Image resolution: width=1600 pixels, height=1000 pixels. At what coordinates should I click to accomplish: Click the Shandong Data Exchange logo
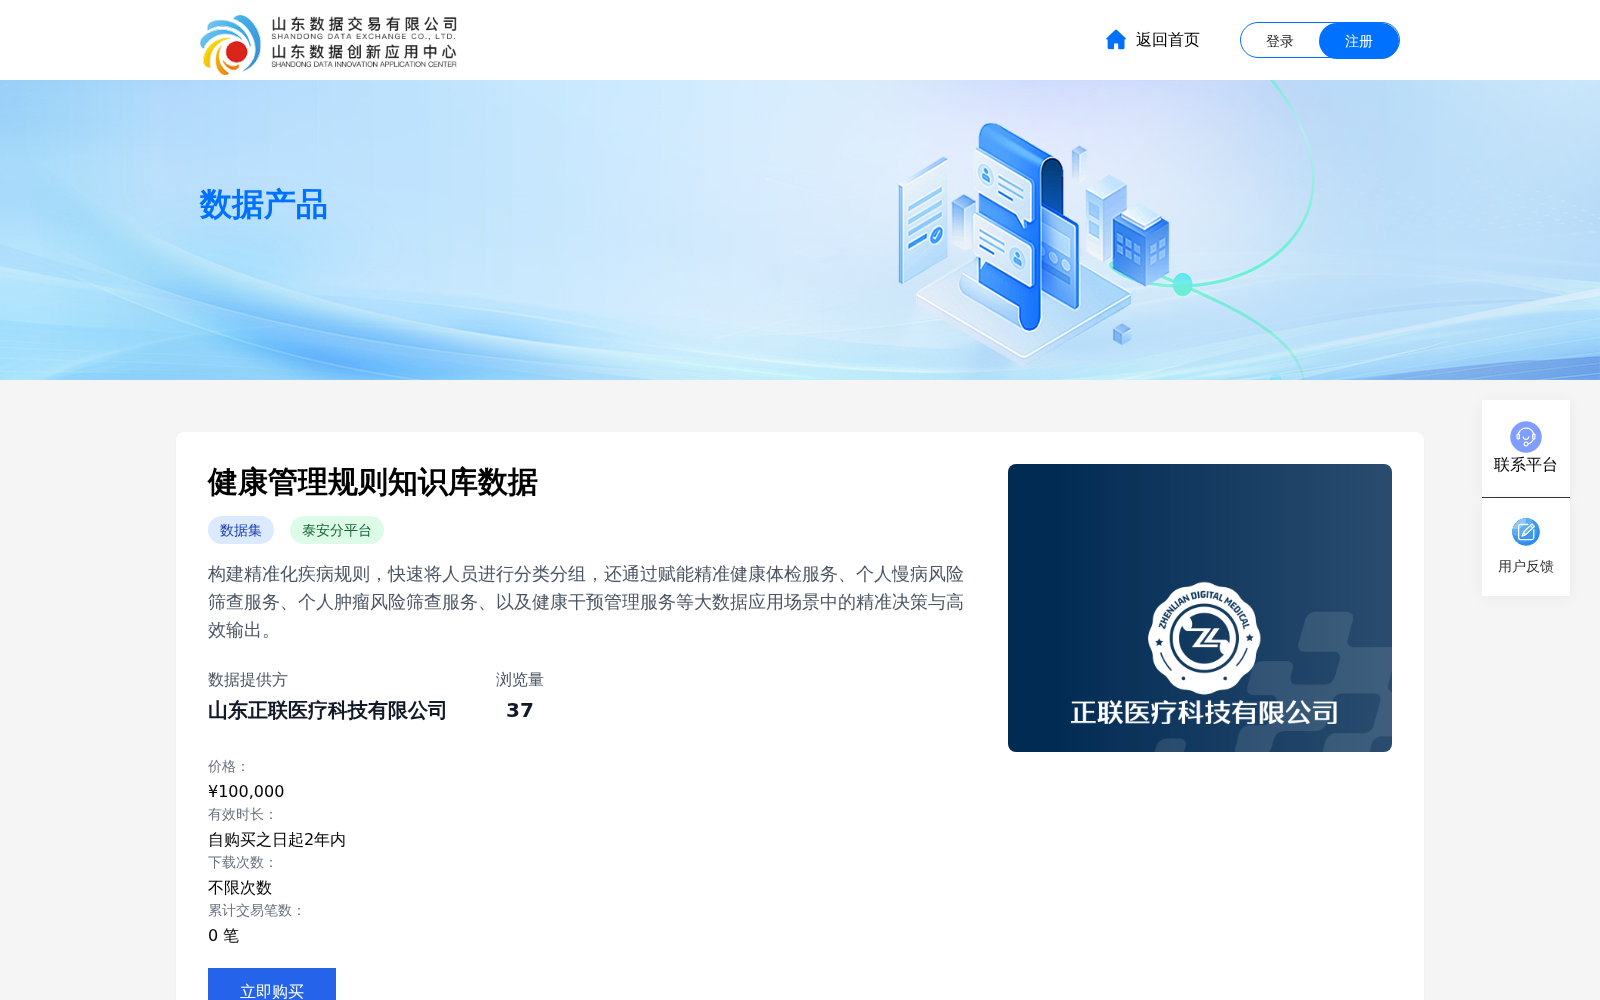[x=328, y=44]
